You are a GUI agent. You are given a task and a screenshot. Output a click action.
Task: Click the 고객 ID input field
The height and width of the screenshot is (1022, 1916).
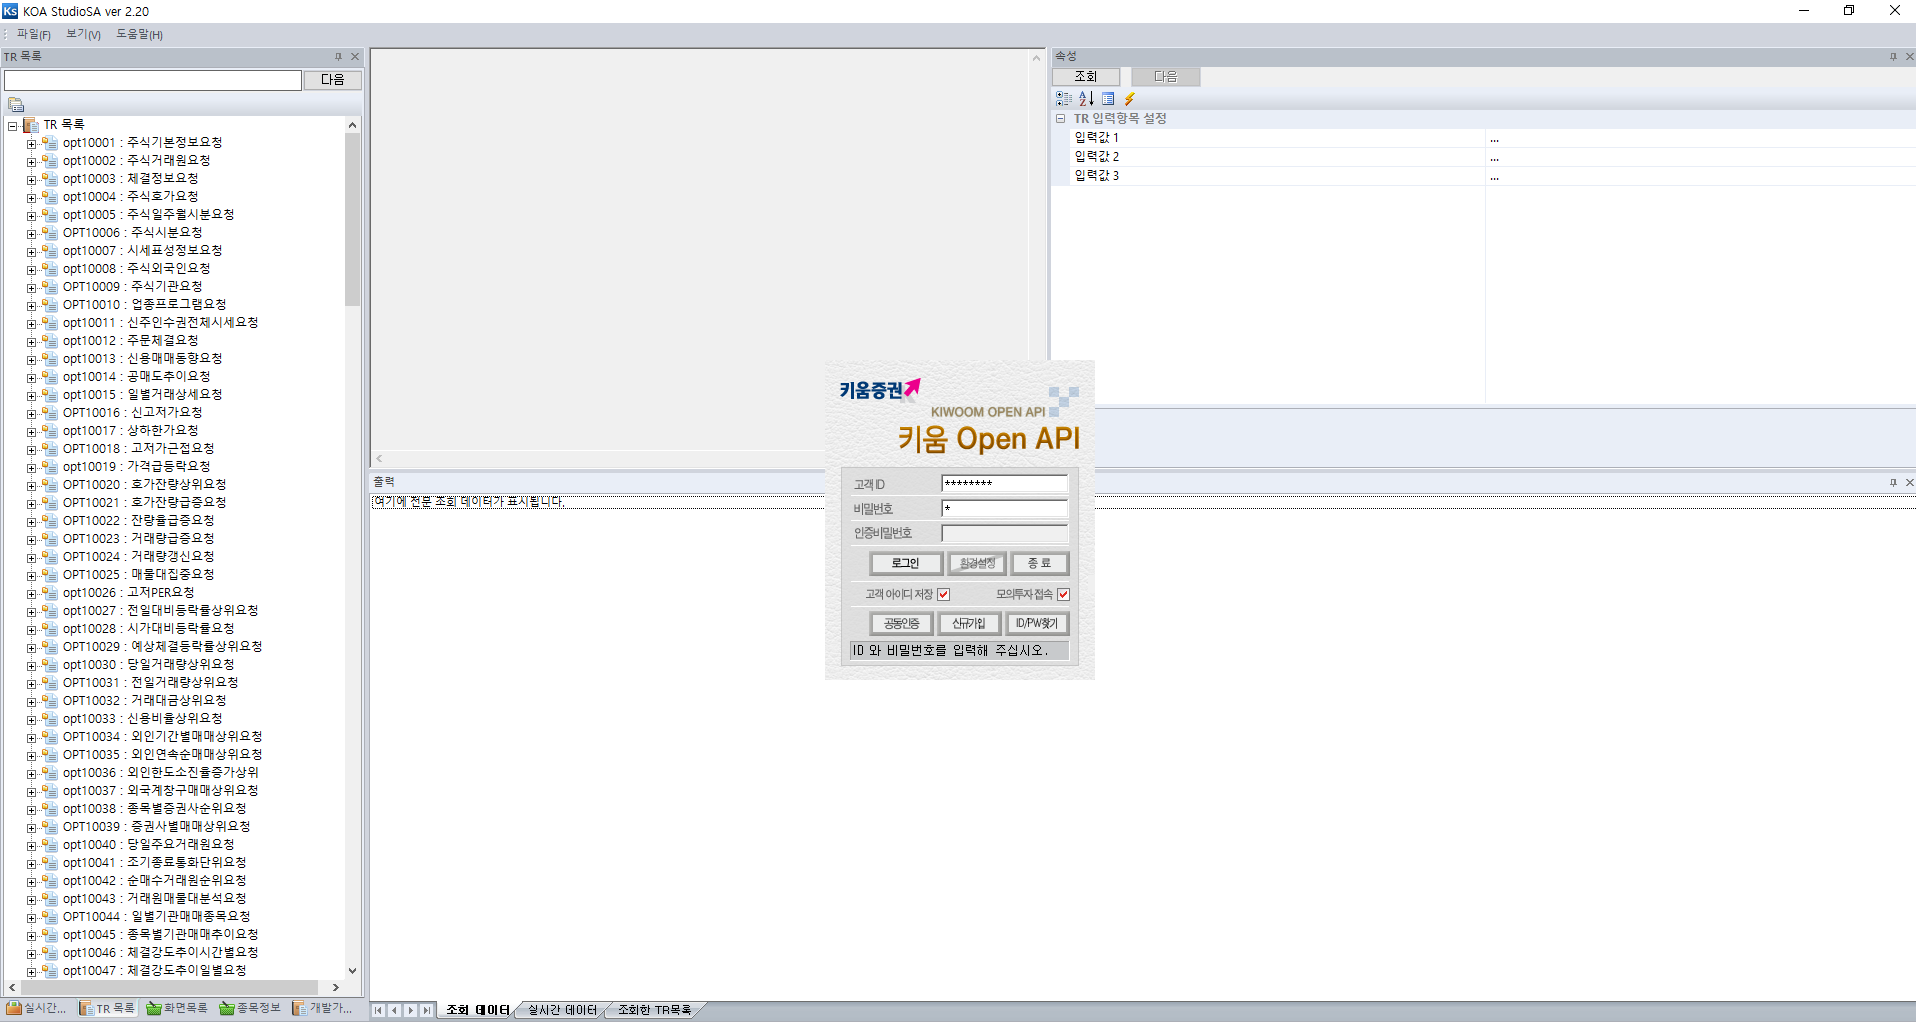[1005, 484]
